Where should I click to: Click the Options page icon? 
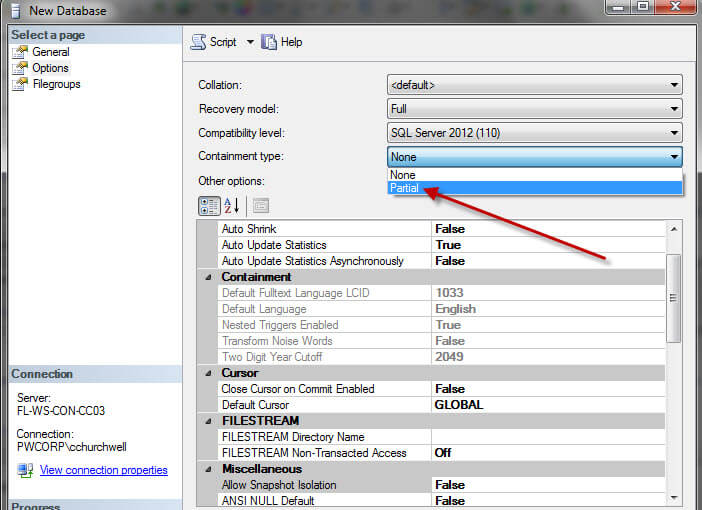pos(20,68)
